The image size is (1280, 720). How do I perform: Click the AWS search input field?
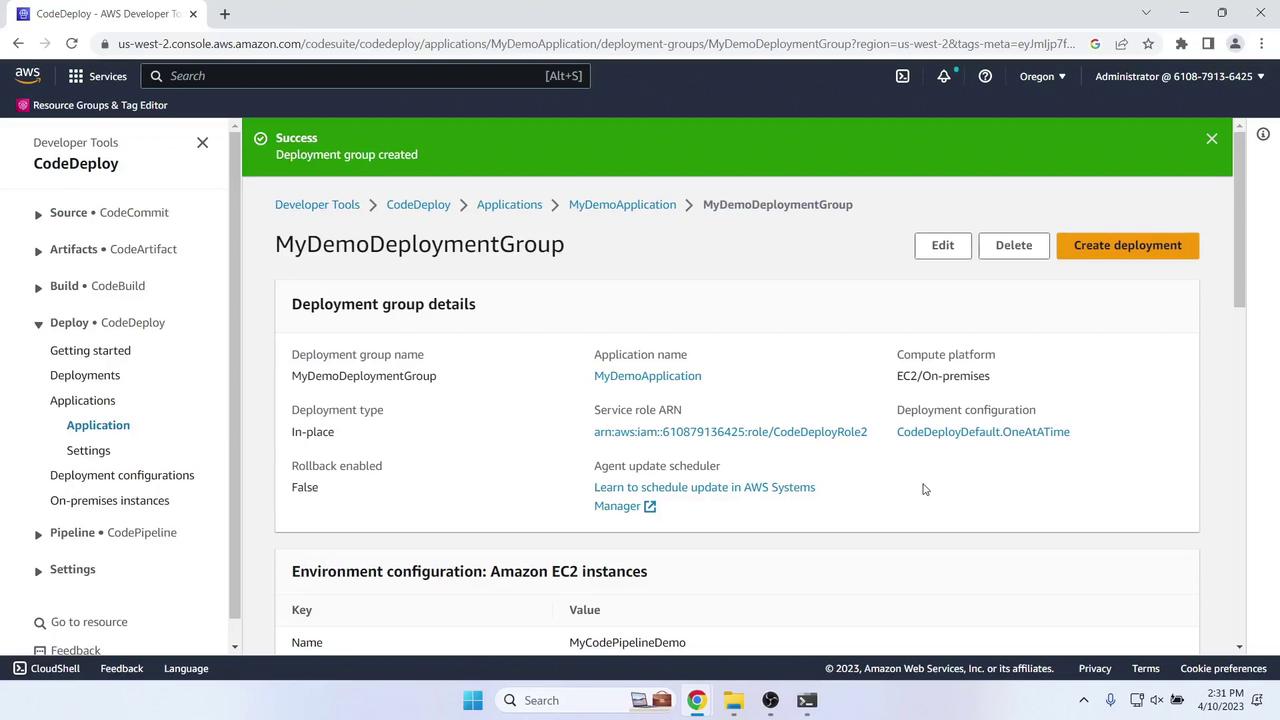(365, 76)
